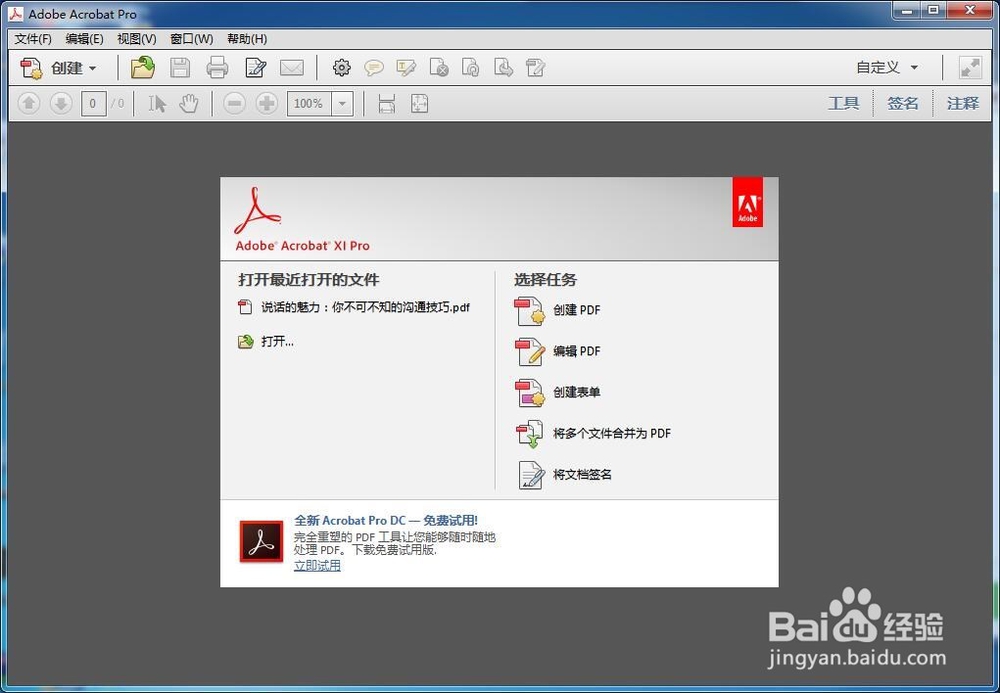
Task: Open the 创建 dropdown arrow in toolbar
Action: 92,68
